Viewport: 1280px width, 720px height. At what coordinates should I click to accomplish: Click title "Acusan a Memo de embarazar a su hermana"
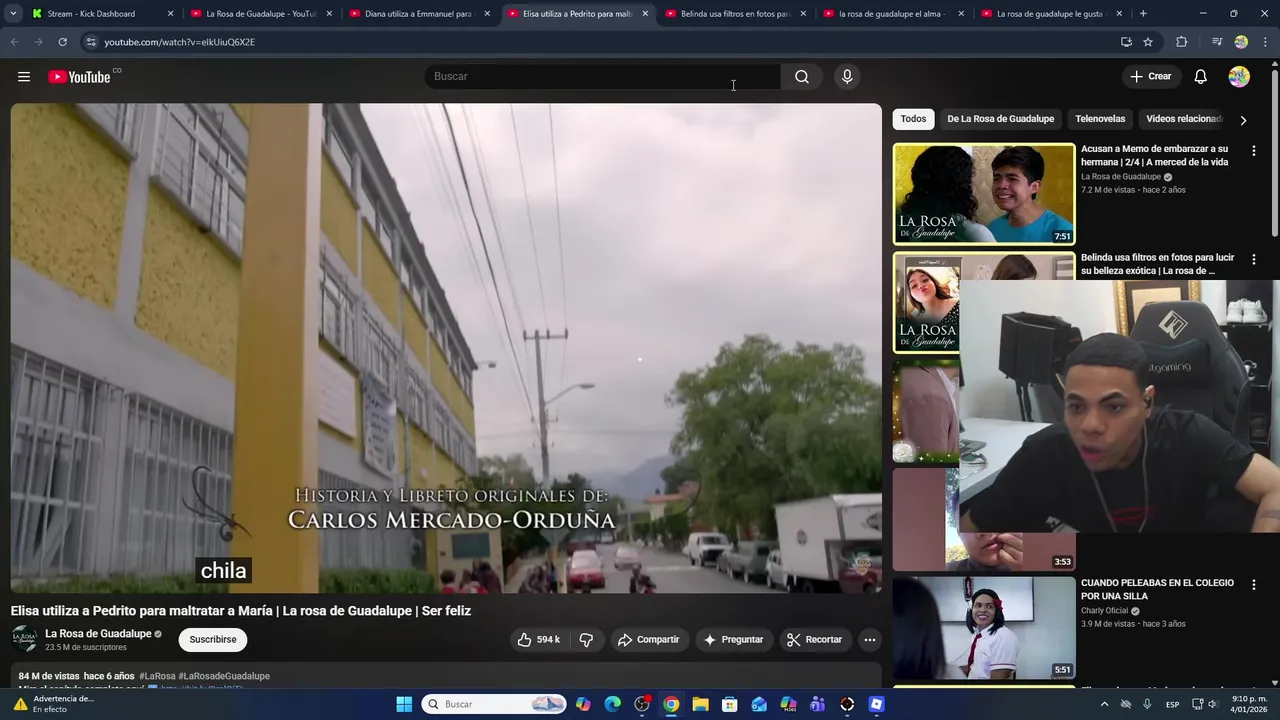click(1154, 155)
